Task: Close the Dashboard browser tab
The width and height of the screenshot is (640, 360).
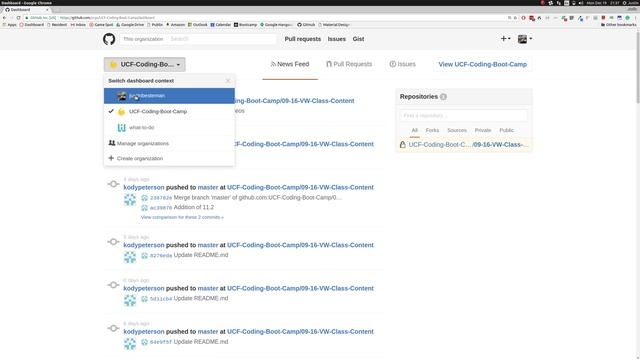Action: 47,9
